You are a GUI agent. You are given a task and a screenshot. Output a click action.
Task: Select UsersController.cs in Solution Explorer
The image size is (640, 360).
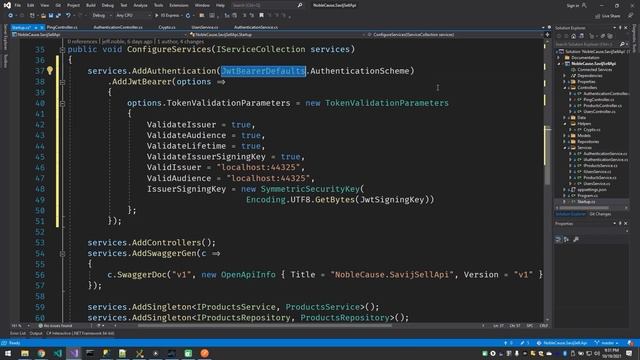[x=599, y=111]
